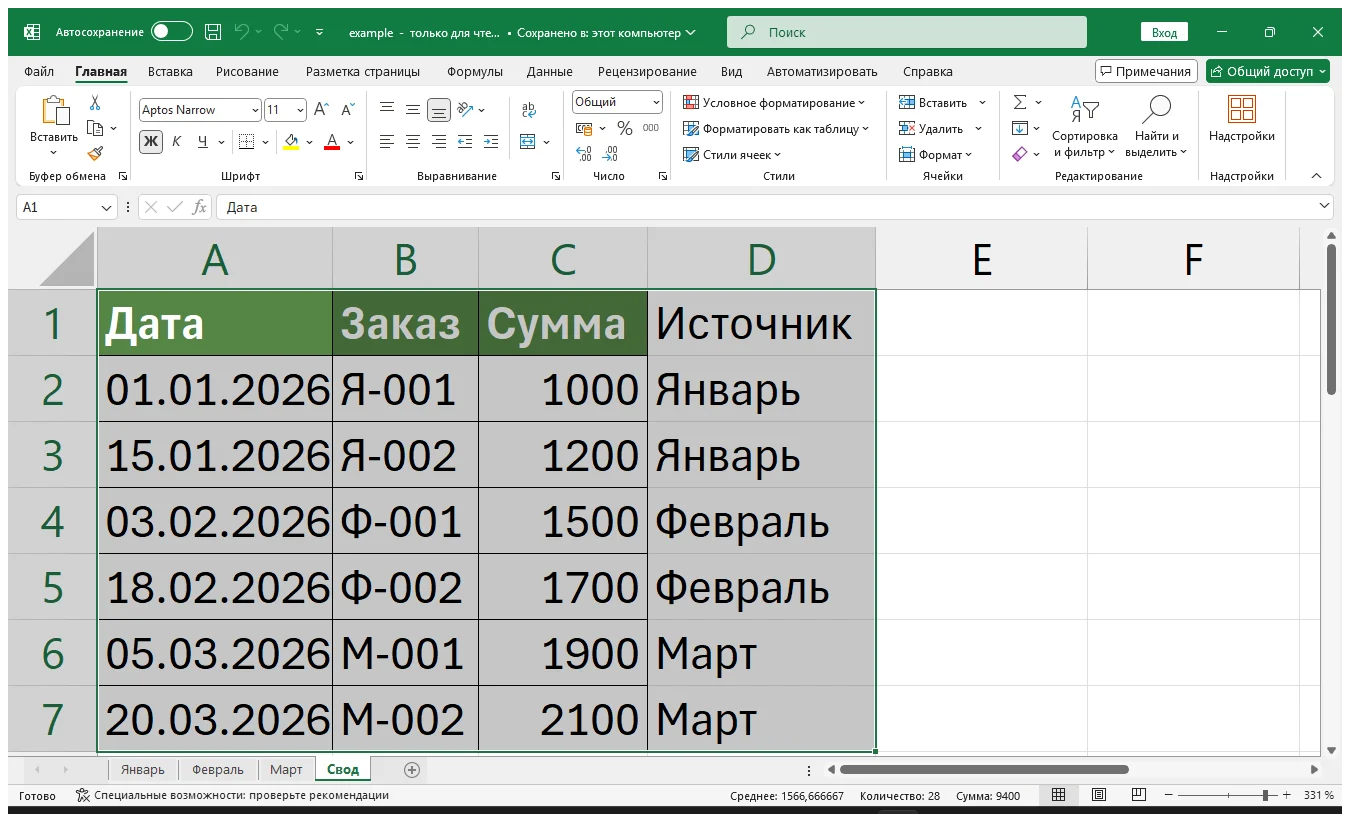Center text horizontally
This screenshot has width=1350, height=814.
413,142
